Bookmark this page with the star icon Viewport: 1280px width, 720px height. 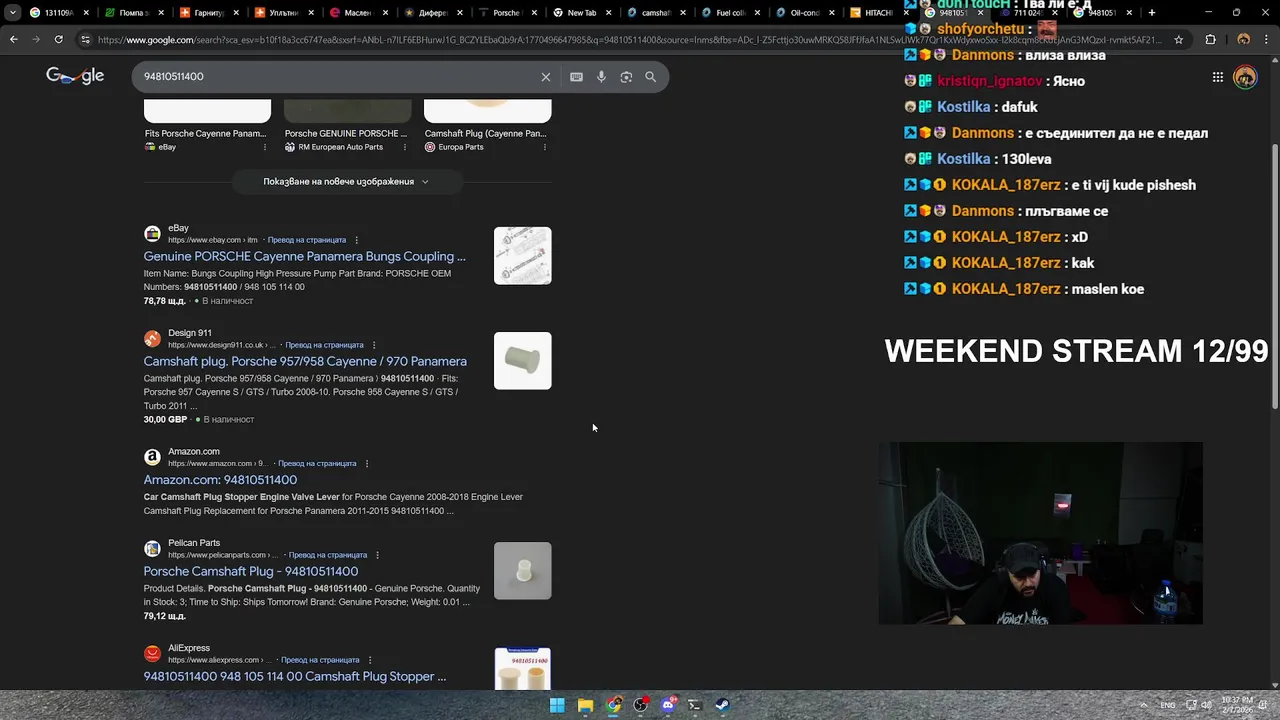point(1179,40)
